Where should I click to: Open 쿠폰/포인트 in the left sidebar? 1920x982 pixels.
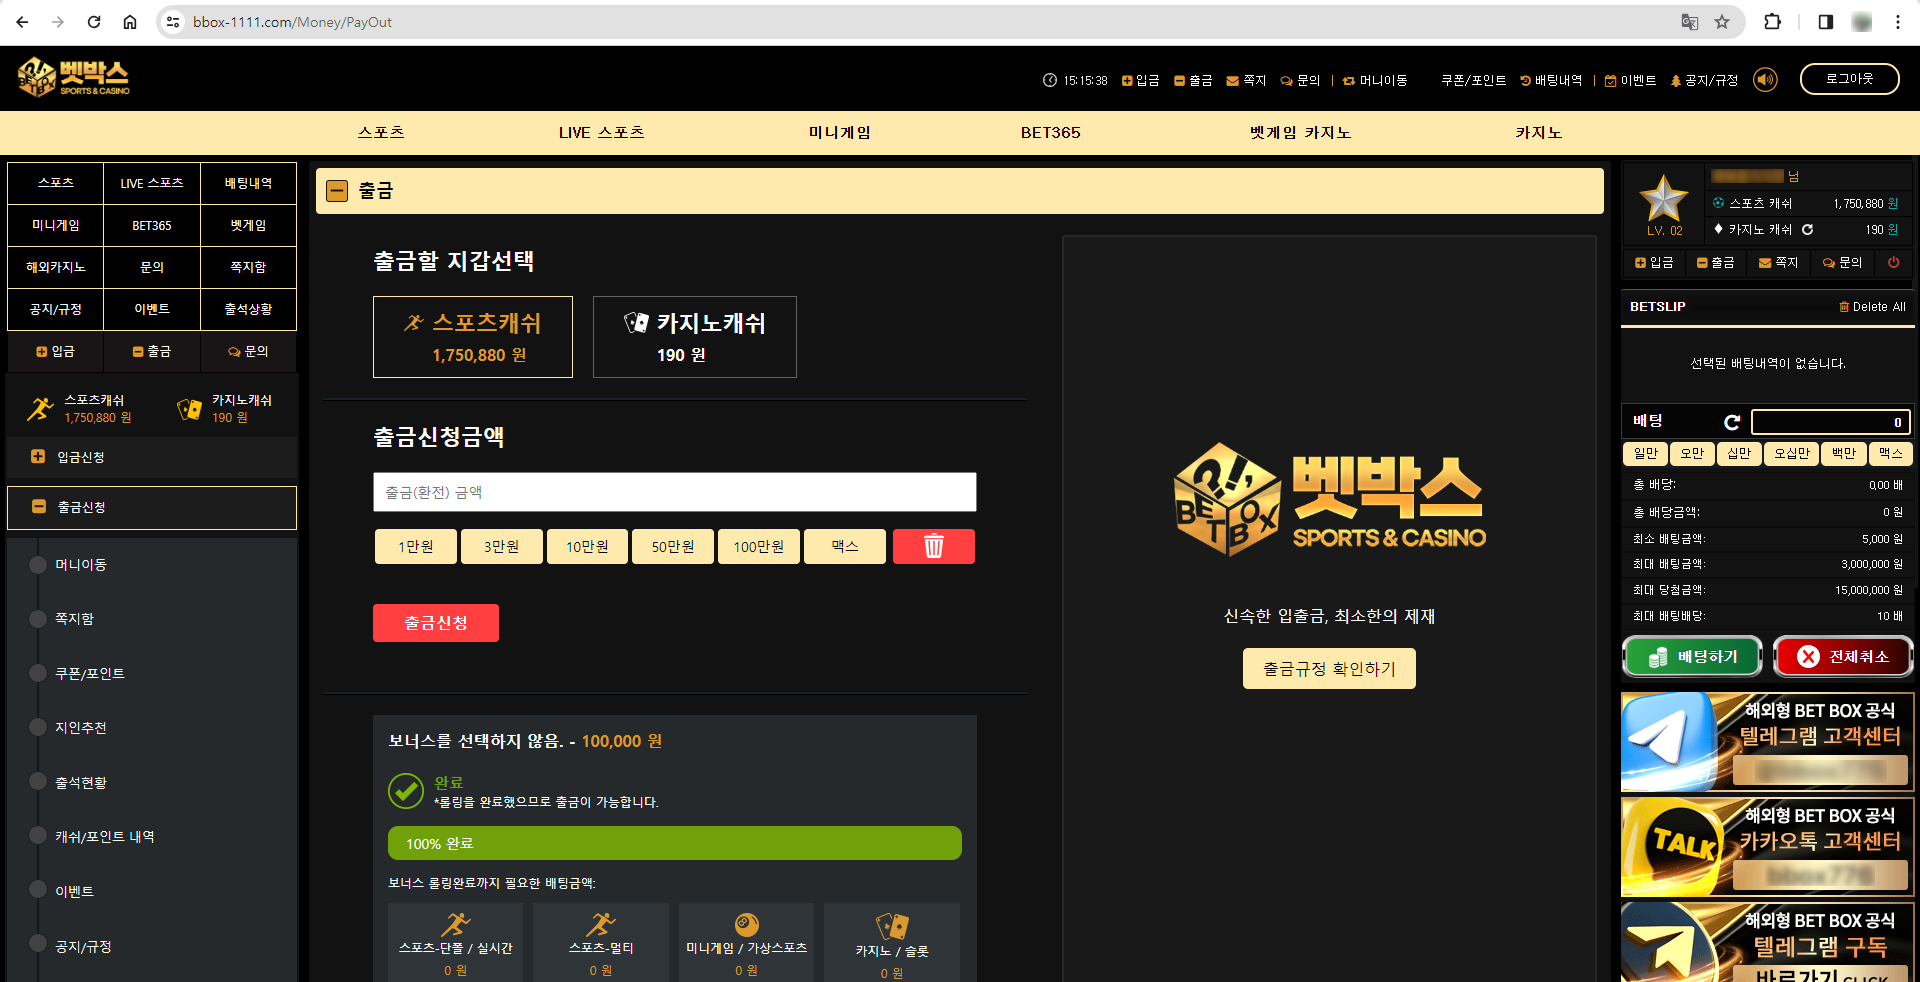click(90, 674)
